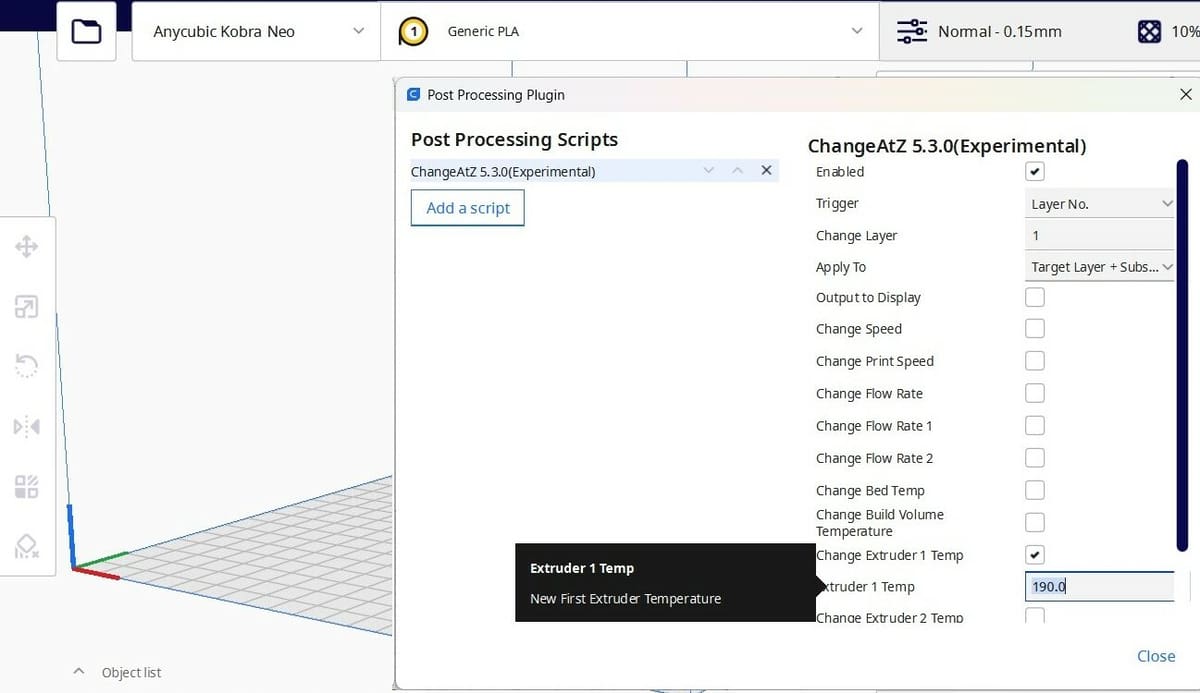Expand the Object list panel
This screenshot has width=1200, height=693.
118,672
